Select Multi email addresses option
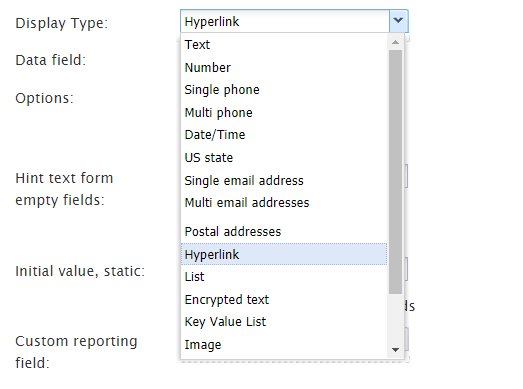 pyautogui.click(x=284, y=203)
